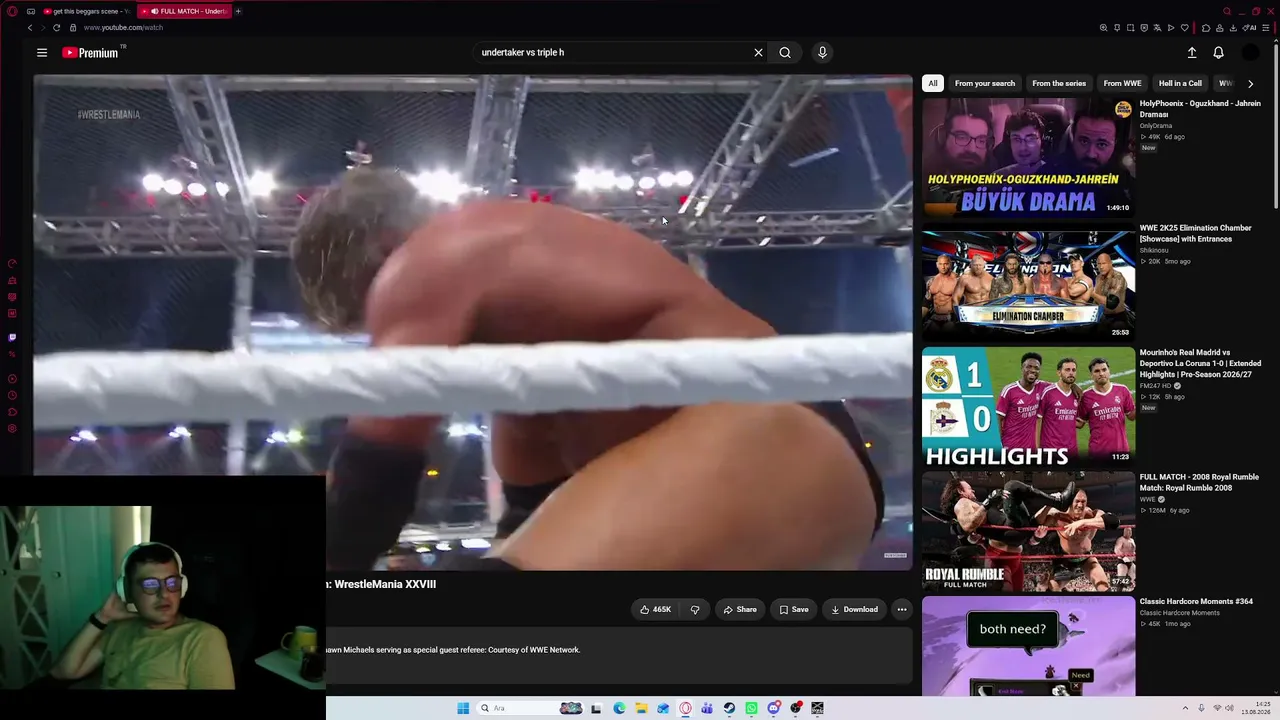Open 'Classic Hardcore Moments #364' title
The image size is (1280, 720).
(x=1196, y=601)
